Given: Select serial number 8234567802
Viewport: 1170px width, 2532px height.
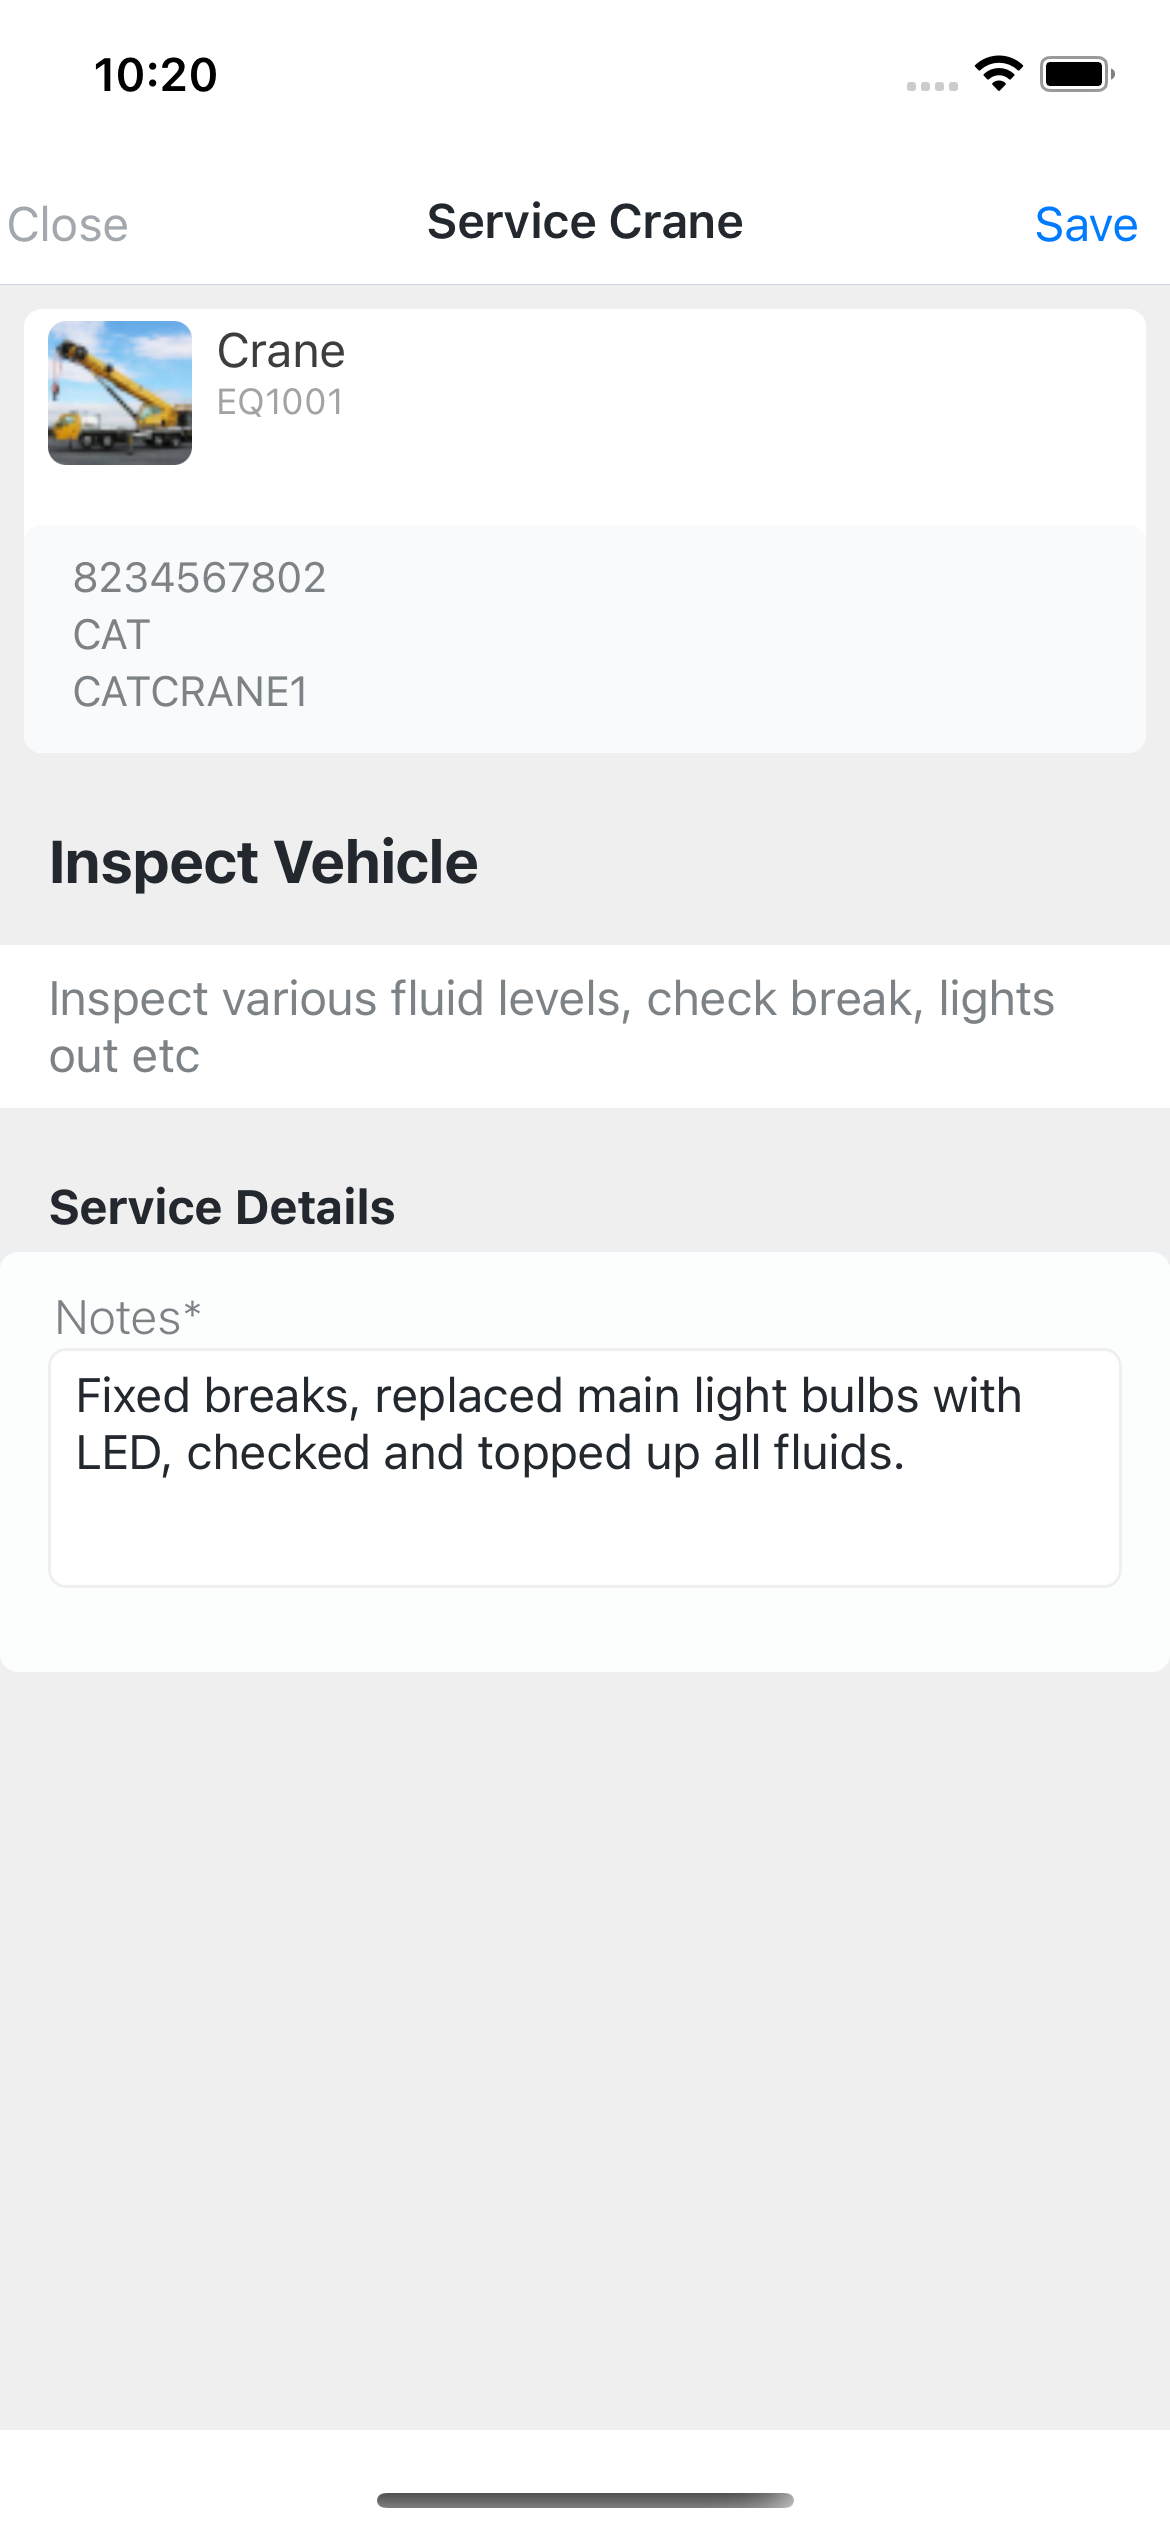Looking at the screenshot, I should tap(202, 576).
